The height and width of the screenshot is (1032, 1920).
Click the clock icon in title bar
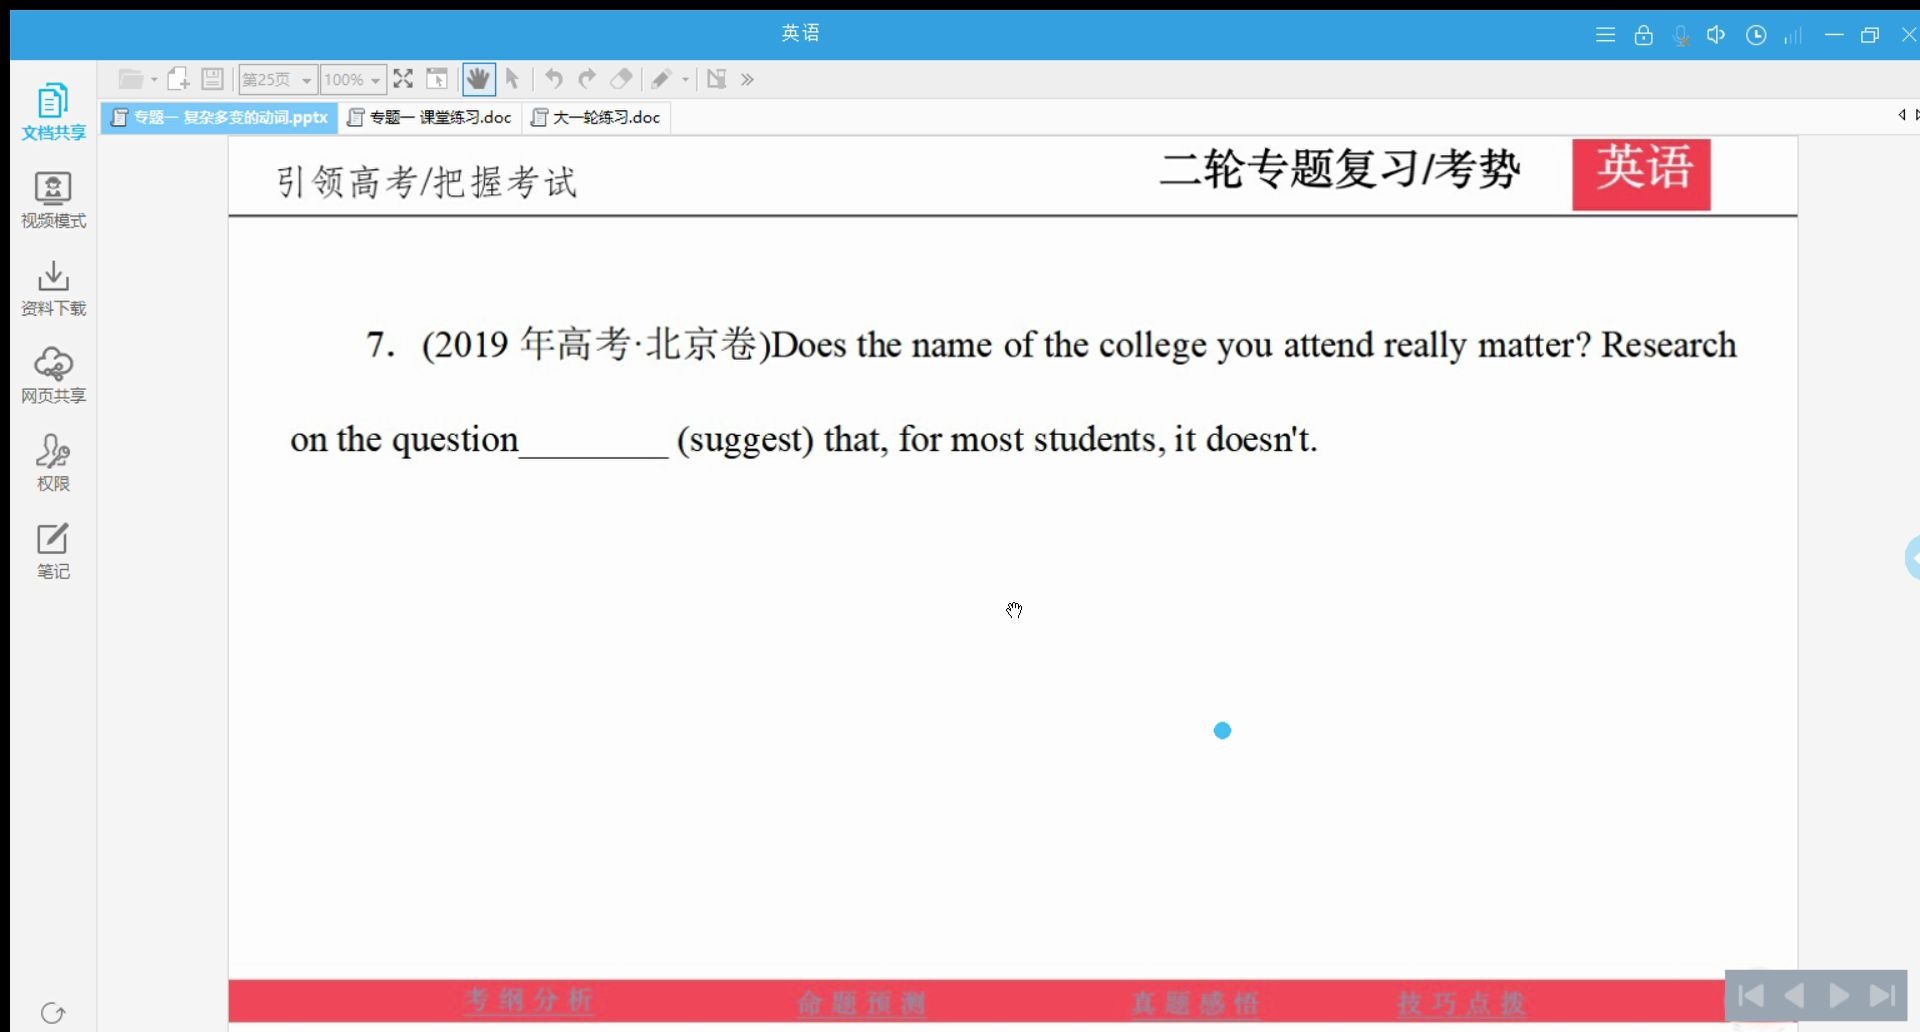[1756, 35]
